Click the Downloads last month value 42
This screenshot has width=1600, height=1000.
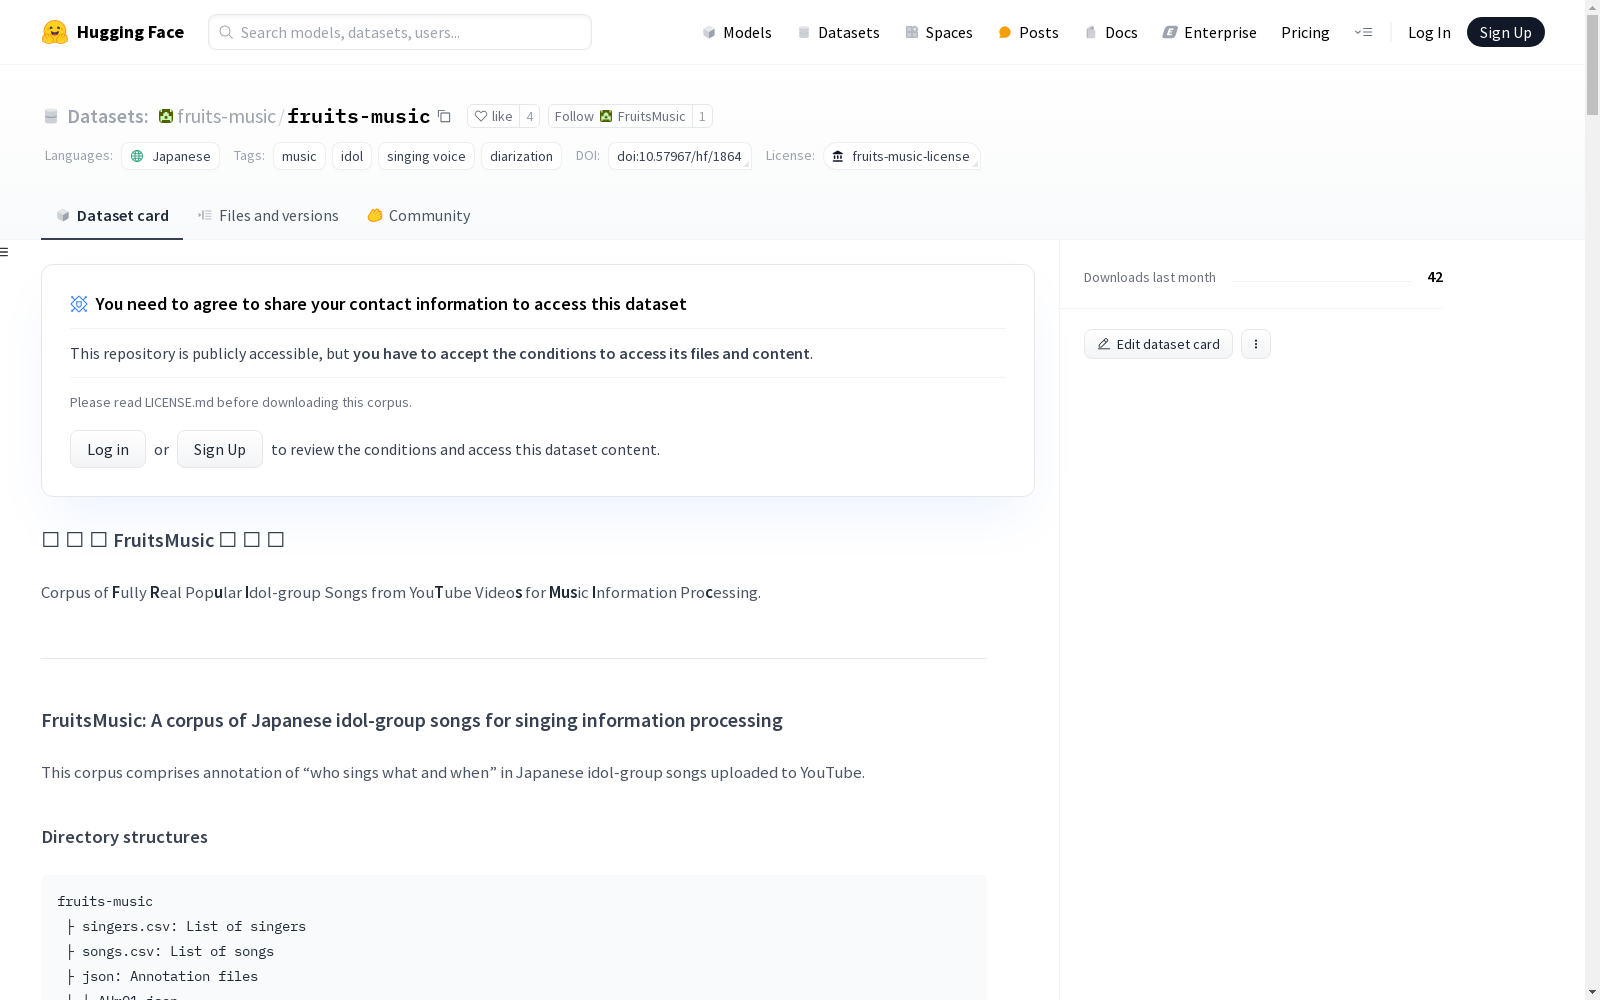(x=1435, y=277)
